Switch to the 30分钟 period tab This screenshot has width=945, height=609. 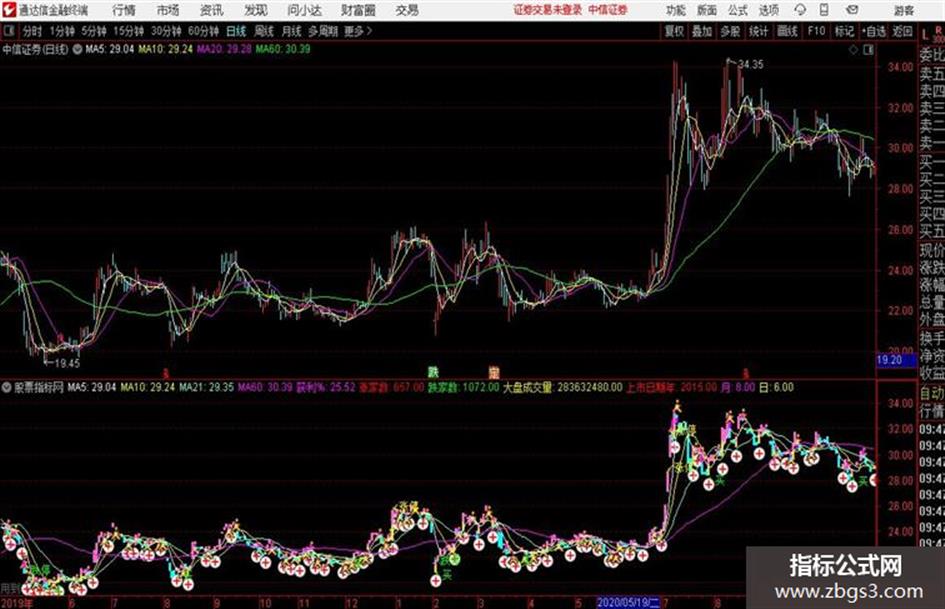pyautogui.click(x=166, y=31)
